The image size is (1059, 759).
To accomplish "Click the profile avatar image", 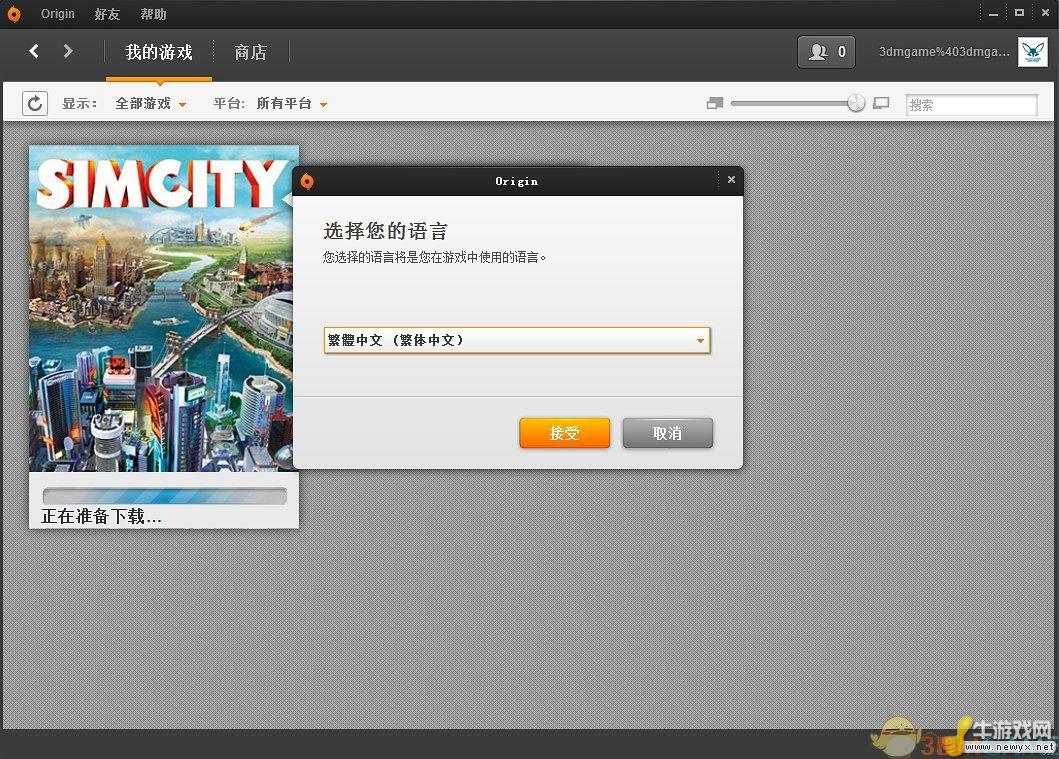I will point(1033,52).
